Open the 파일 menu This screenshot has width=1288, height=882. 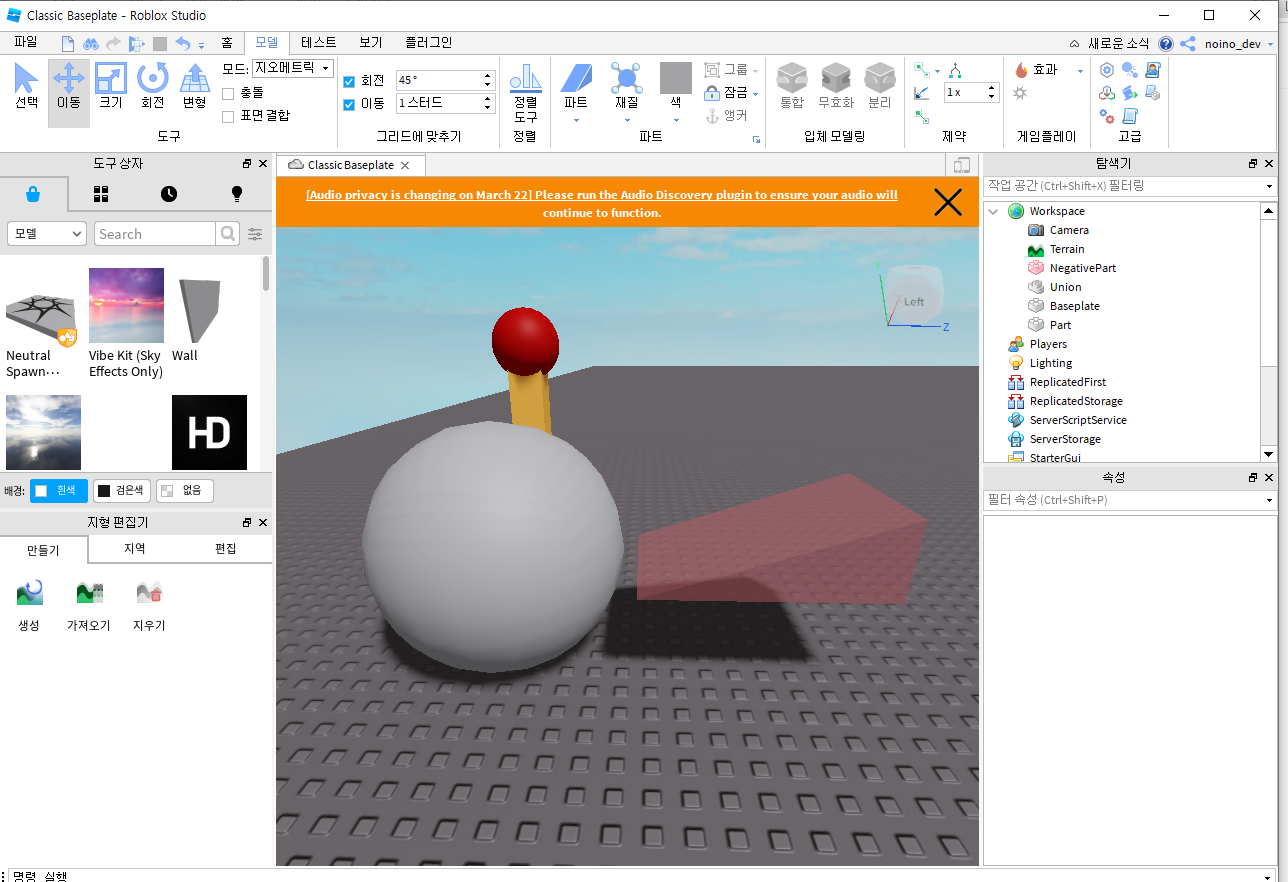[25, 43]
